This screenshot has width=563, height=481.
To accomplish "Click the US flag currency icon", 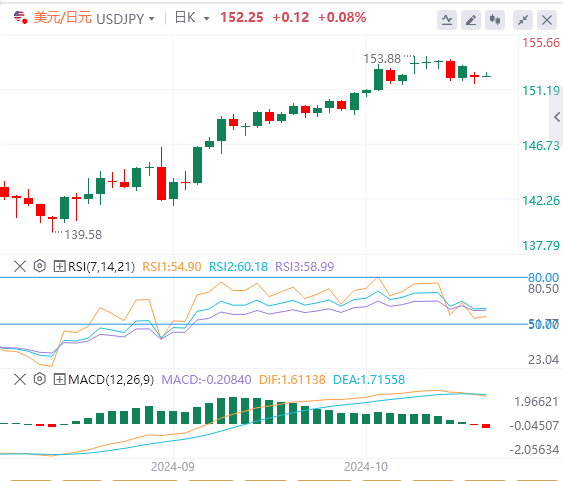I will (20, 17).
